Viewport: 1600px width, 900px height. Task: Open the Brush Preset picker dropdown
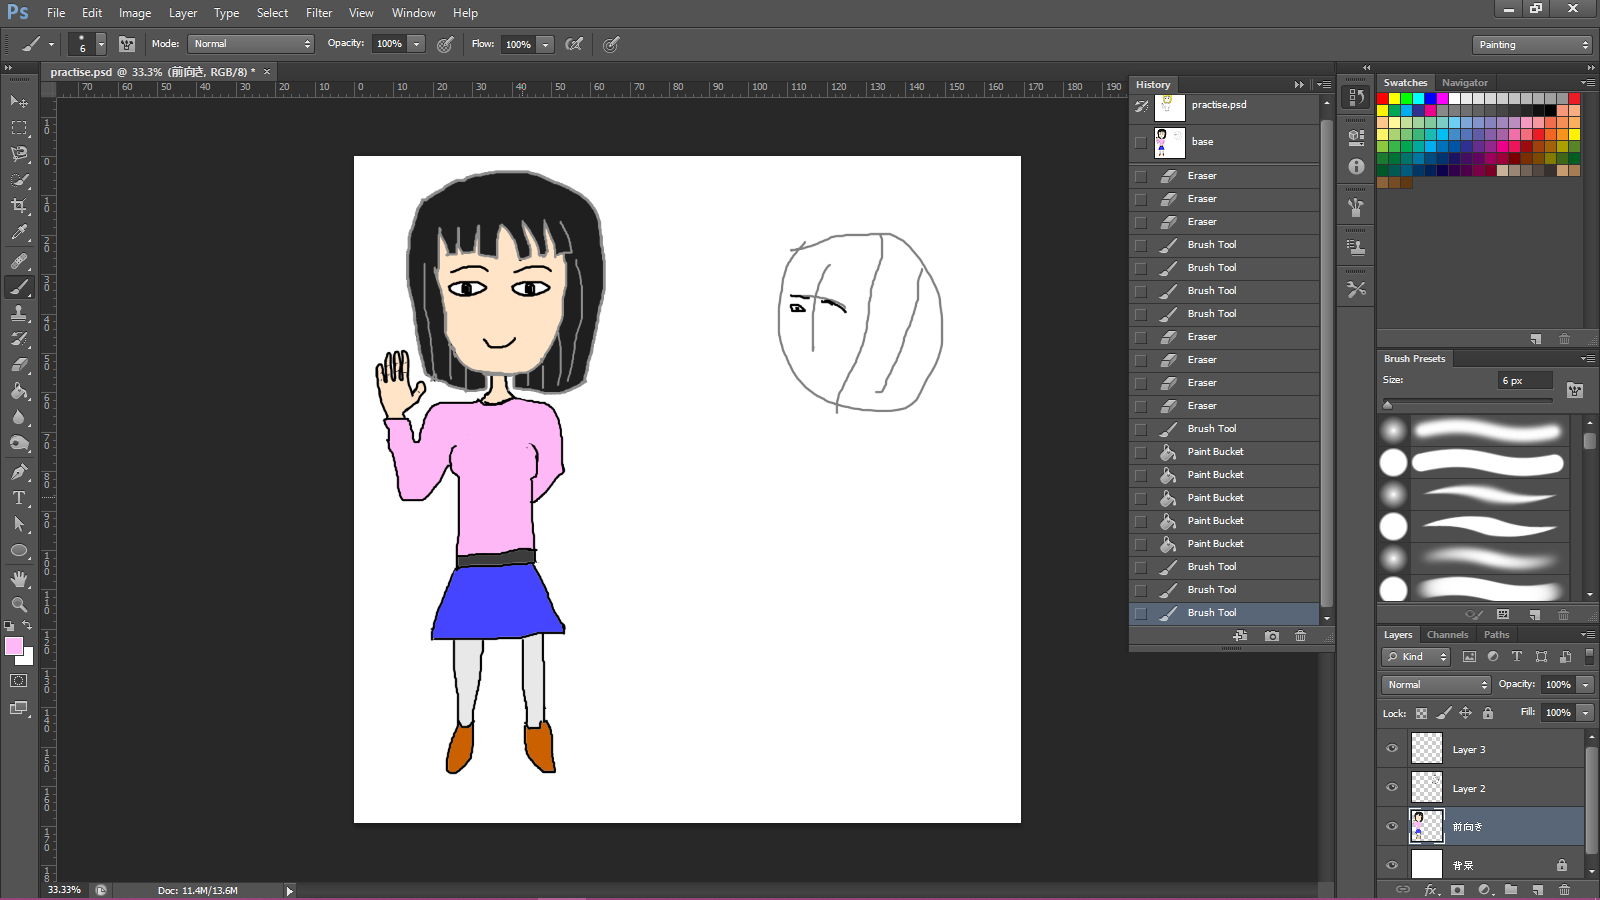point(101,44)
